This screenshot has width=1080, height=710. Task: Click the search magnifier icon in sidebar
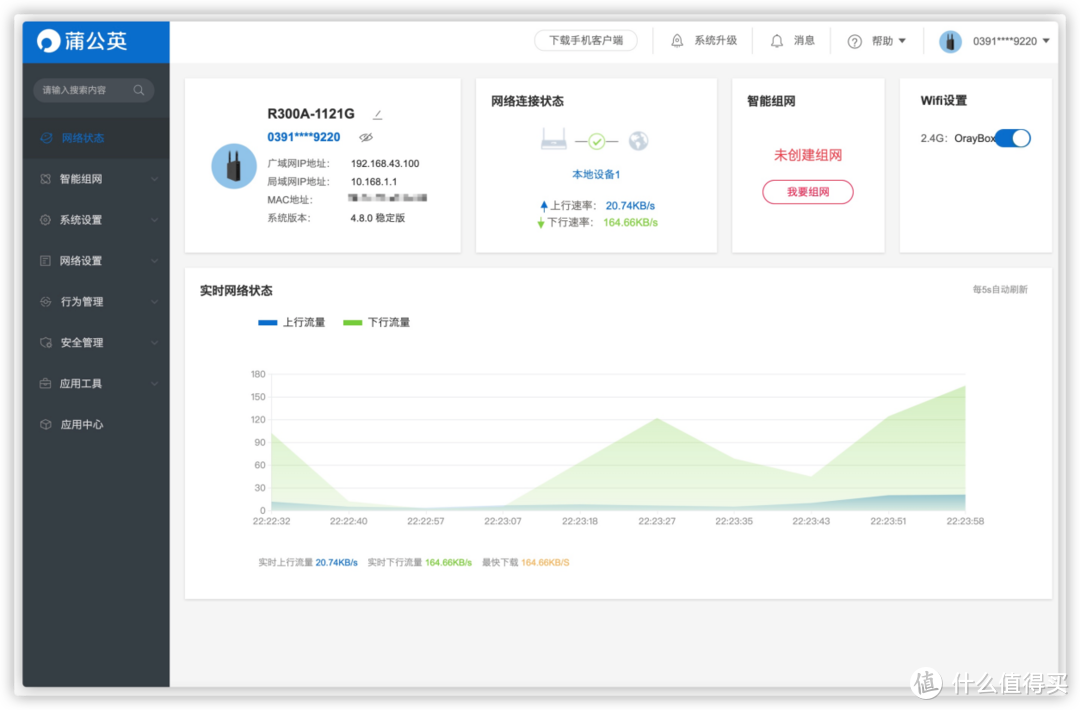(x=139, y=90)
